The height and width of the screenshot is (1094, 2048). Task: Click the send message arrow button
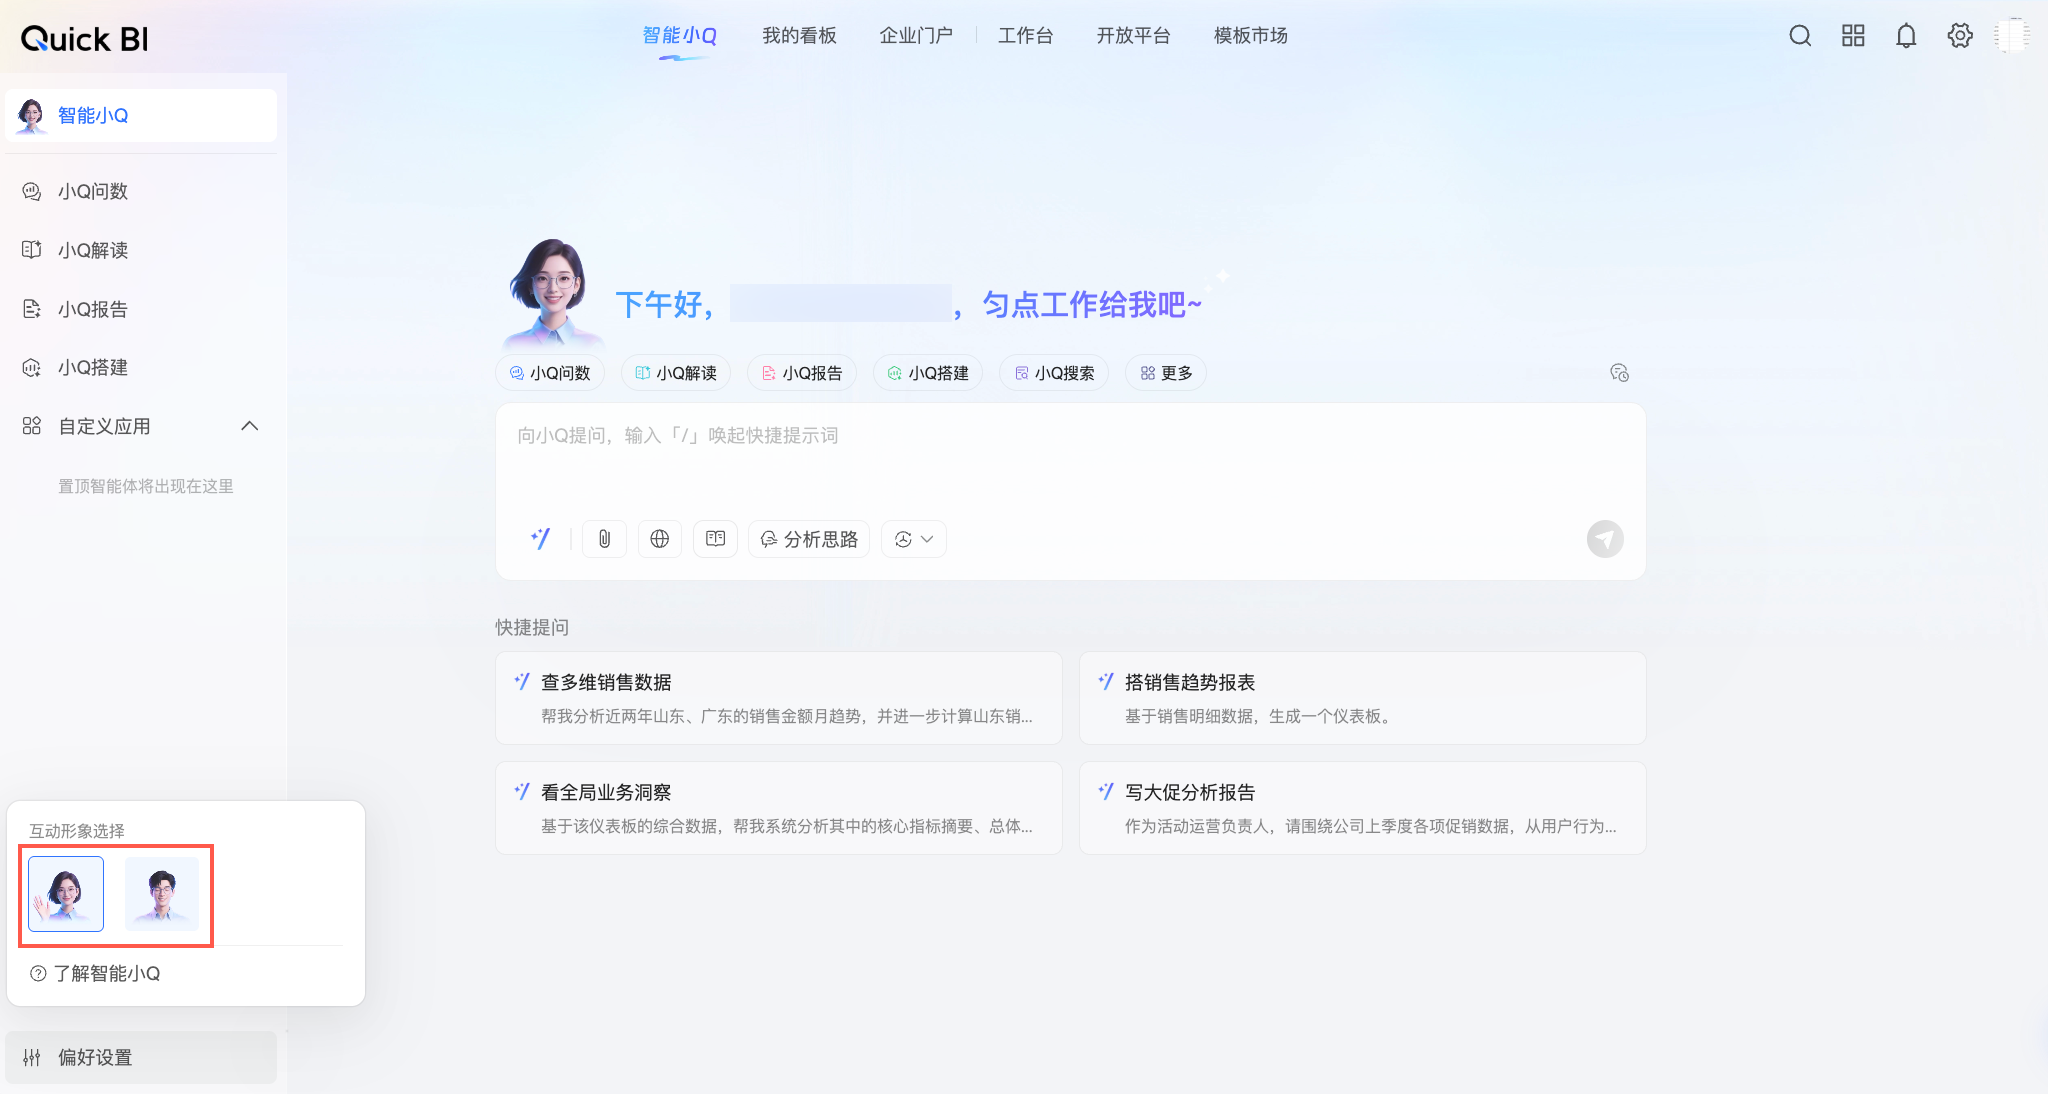[1604, 539]
